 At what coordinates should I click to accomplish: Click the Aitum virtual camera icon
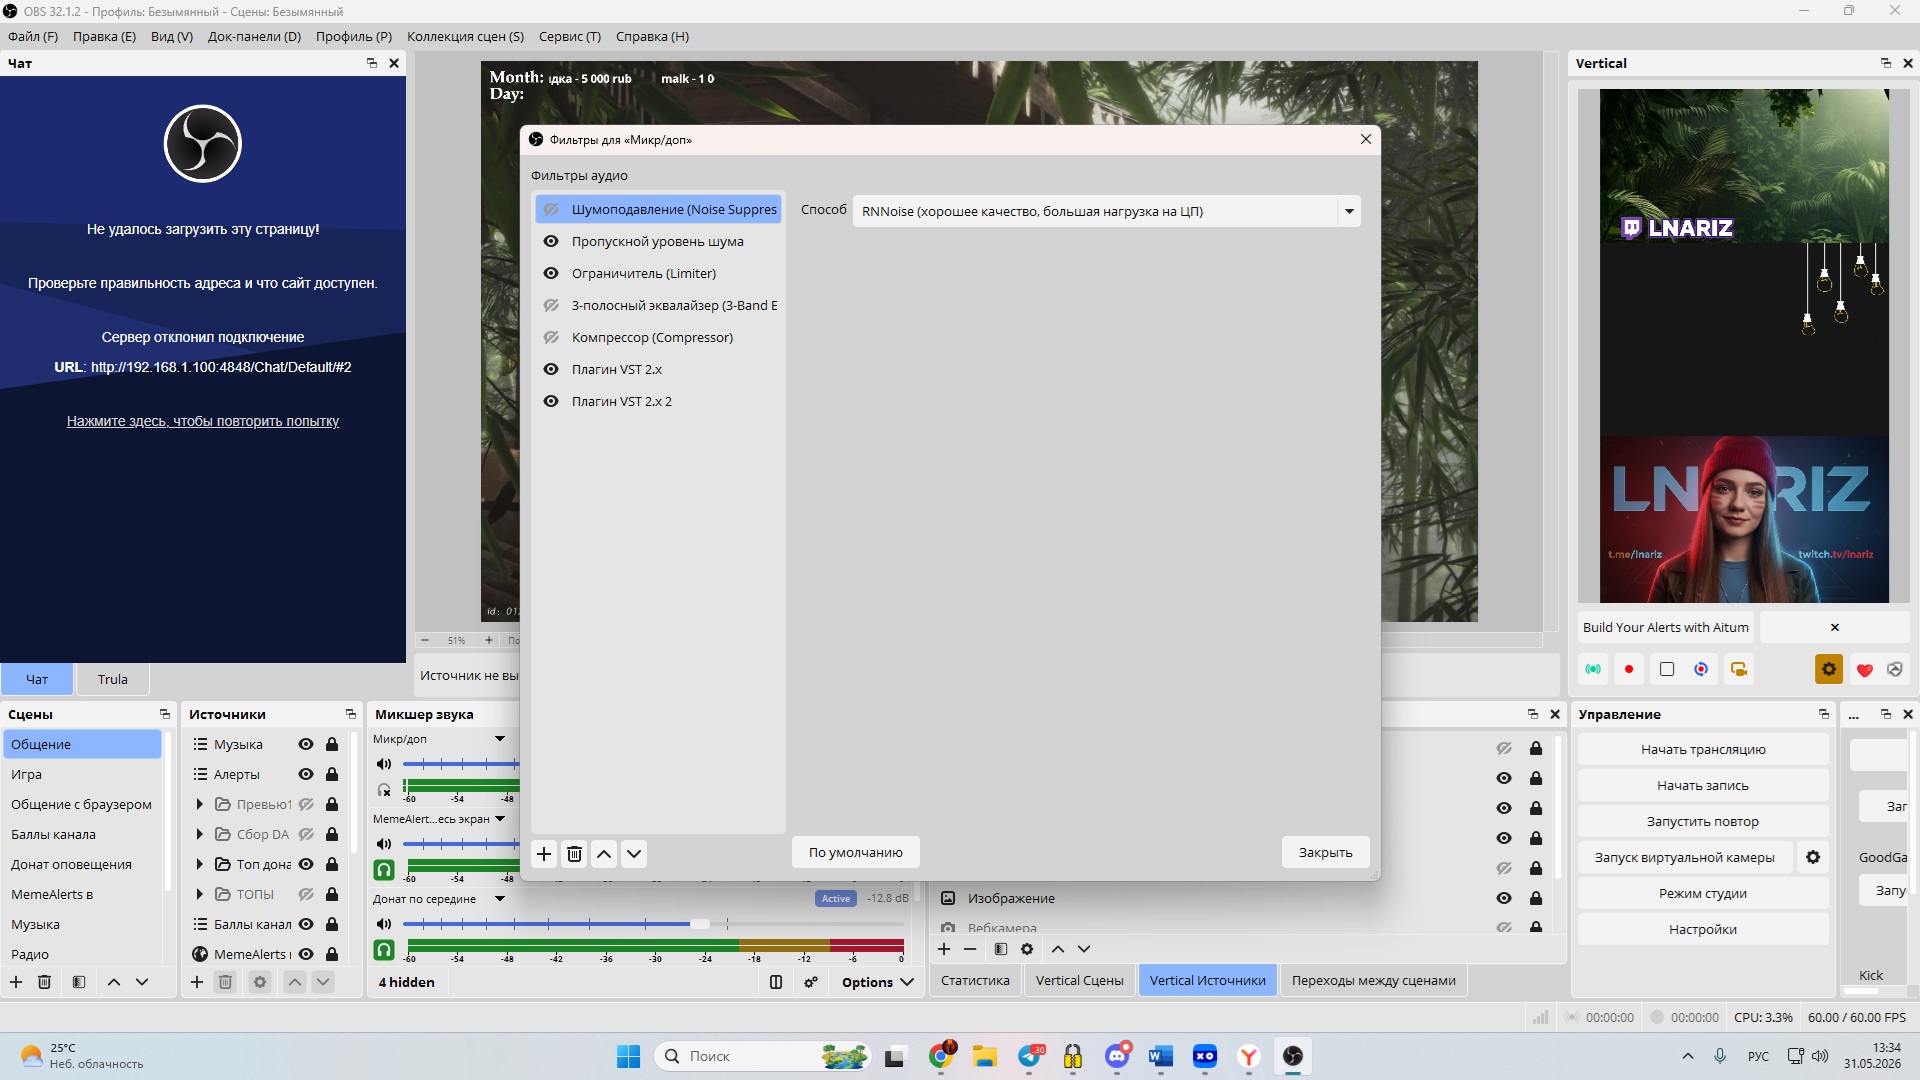coord(1739,669)
